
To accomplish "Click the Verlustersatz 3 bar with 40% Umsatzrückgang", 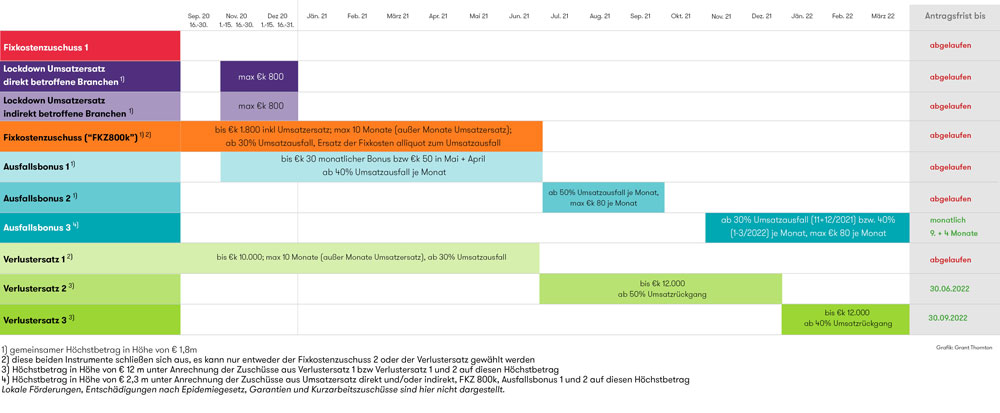I will pos(845,318).
